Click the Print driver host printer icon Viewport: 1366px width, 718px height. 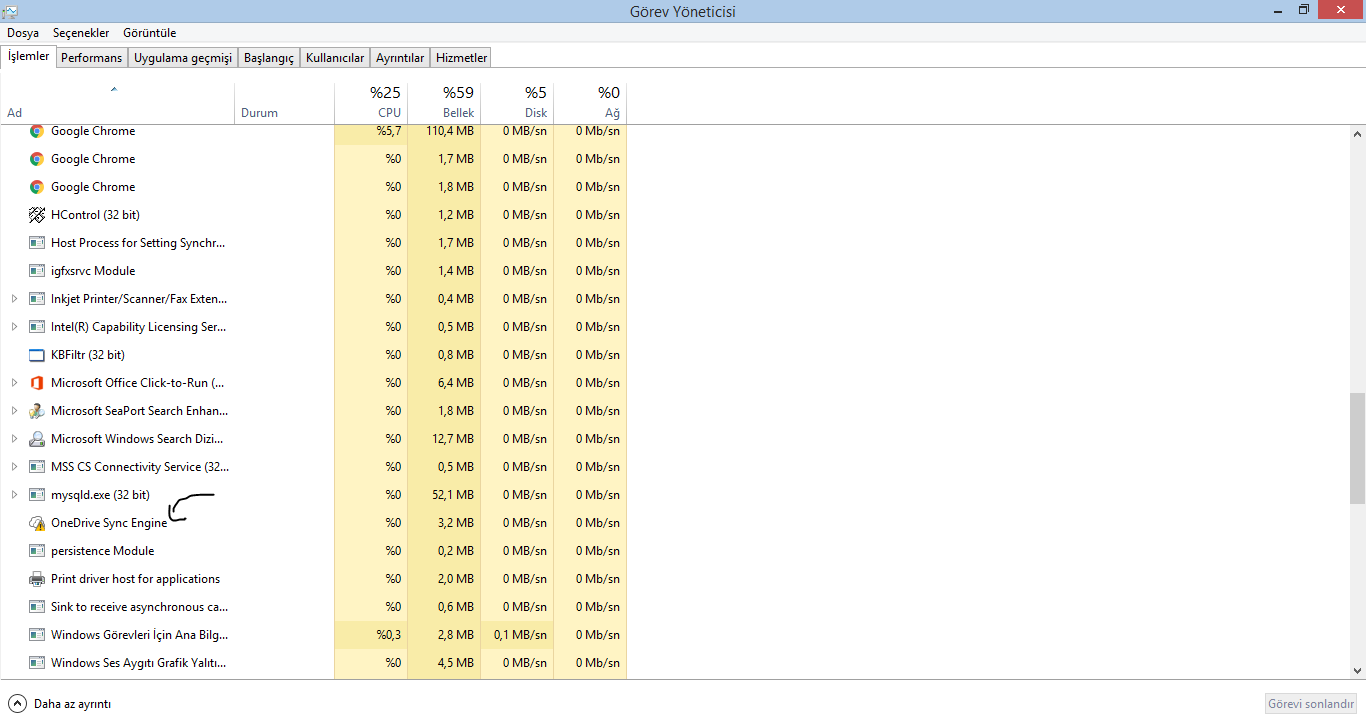[37, 579]
